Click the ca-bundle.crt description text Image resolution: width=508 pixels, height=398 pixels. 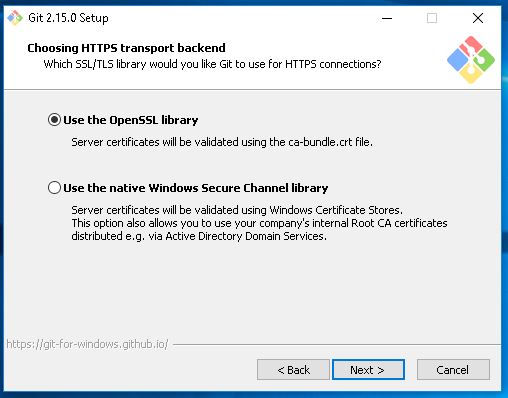(222, 142)
